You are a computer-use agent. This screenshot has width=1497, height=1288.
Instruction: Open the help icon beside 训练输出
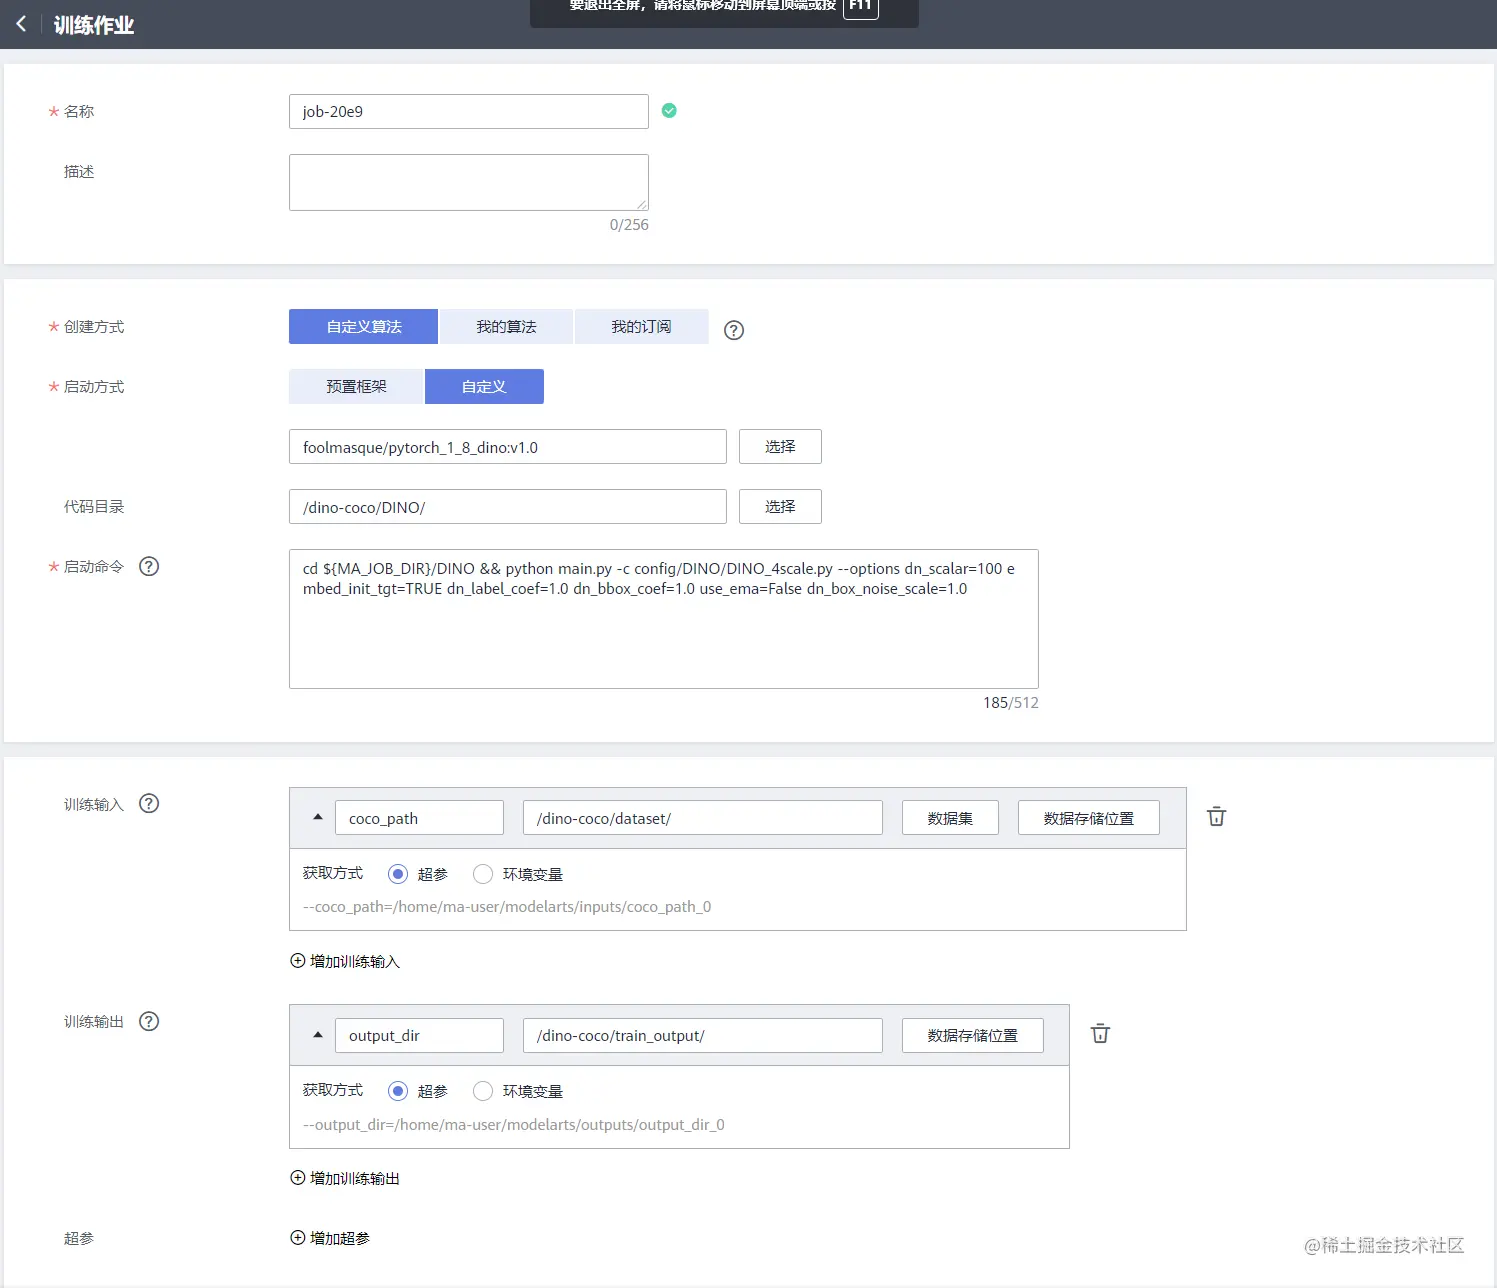coord(149,1021)
